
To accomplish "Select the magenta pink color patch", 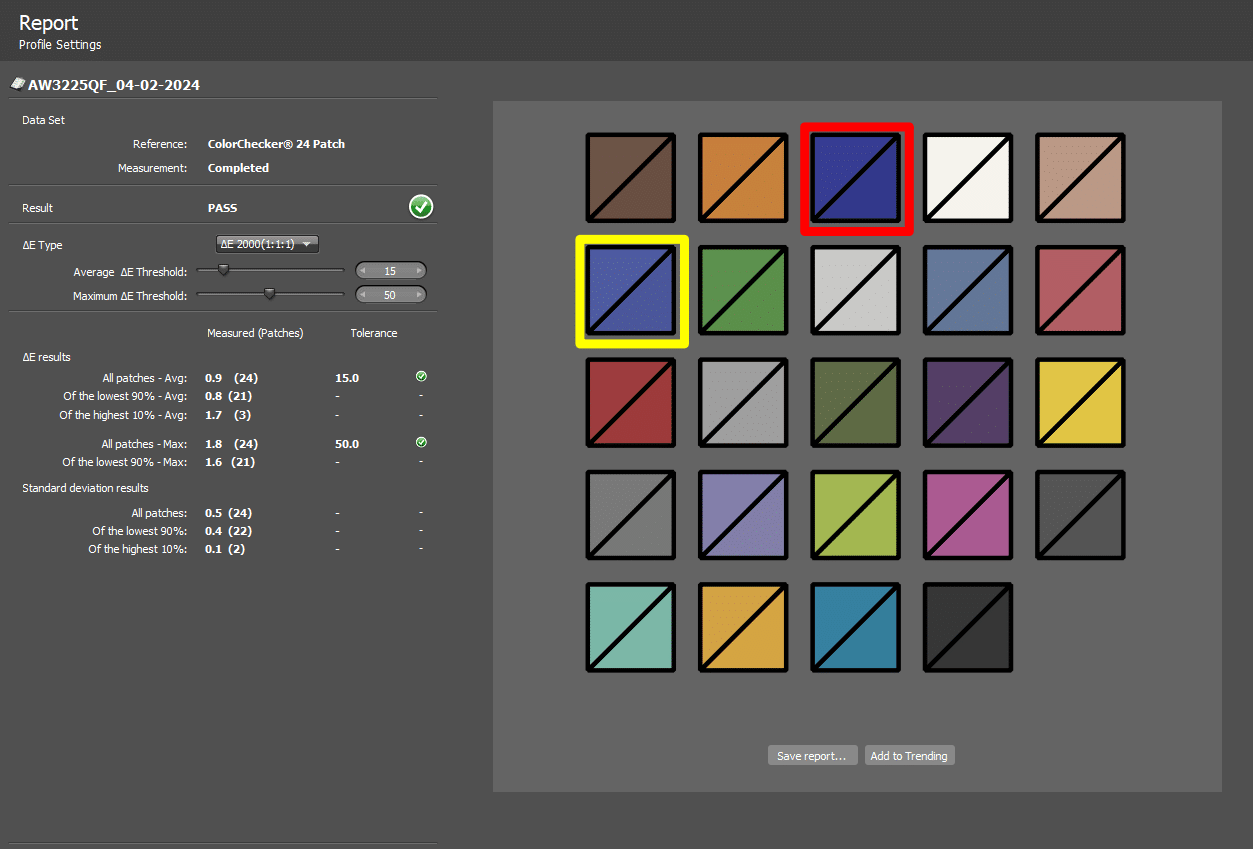I will coord(968,515).
